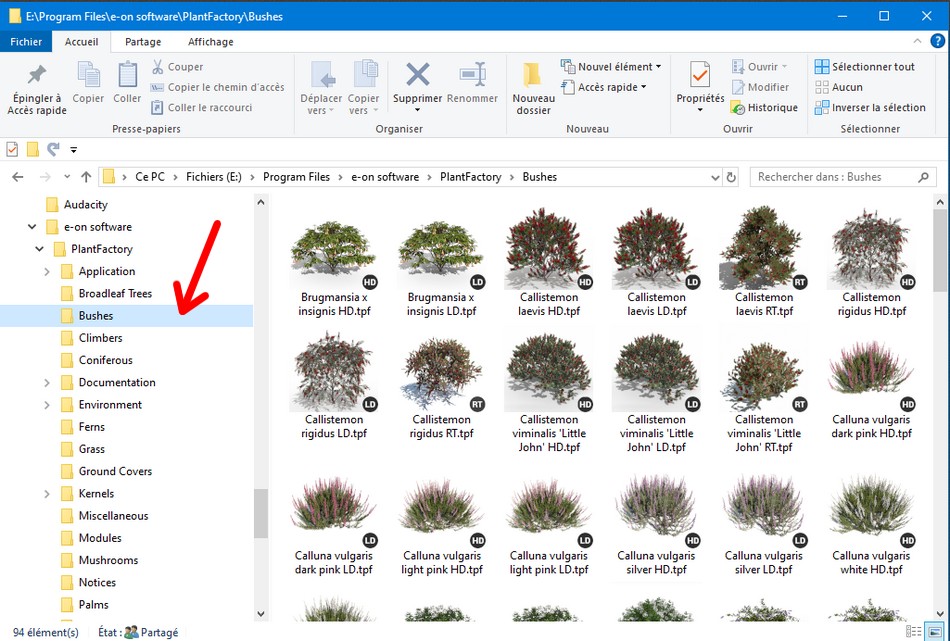Screen dimensions: 950x641
Task: Refresh the Bushes folder view
Action: click(x=731, y=177)
